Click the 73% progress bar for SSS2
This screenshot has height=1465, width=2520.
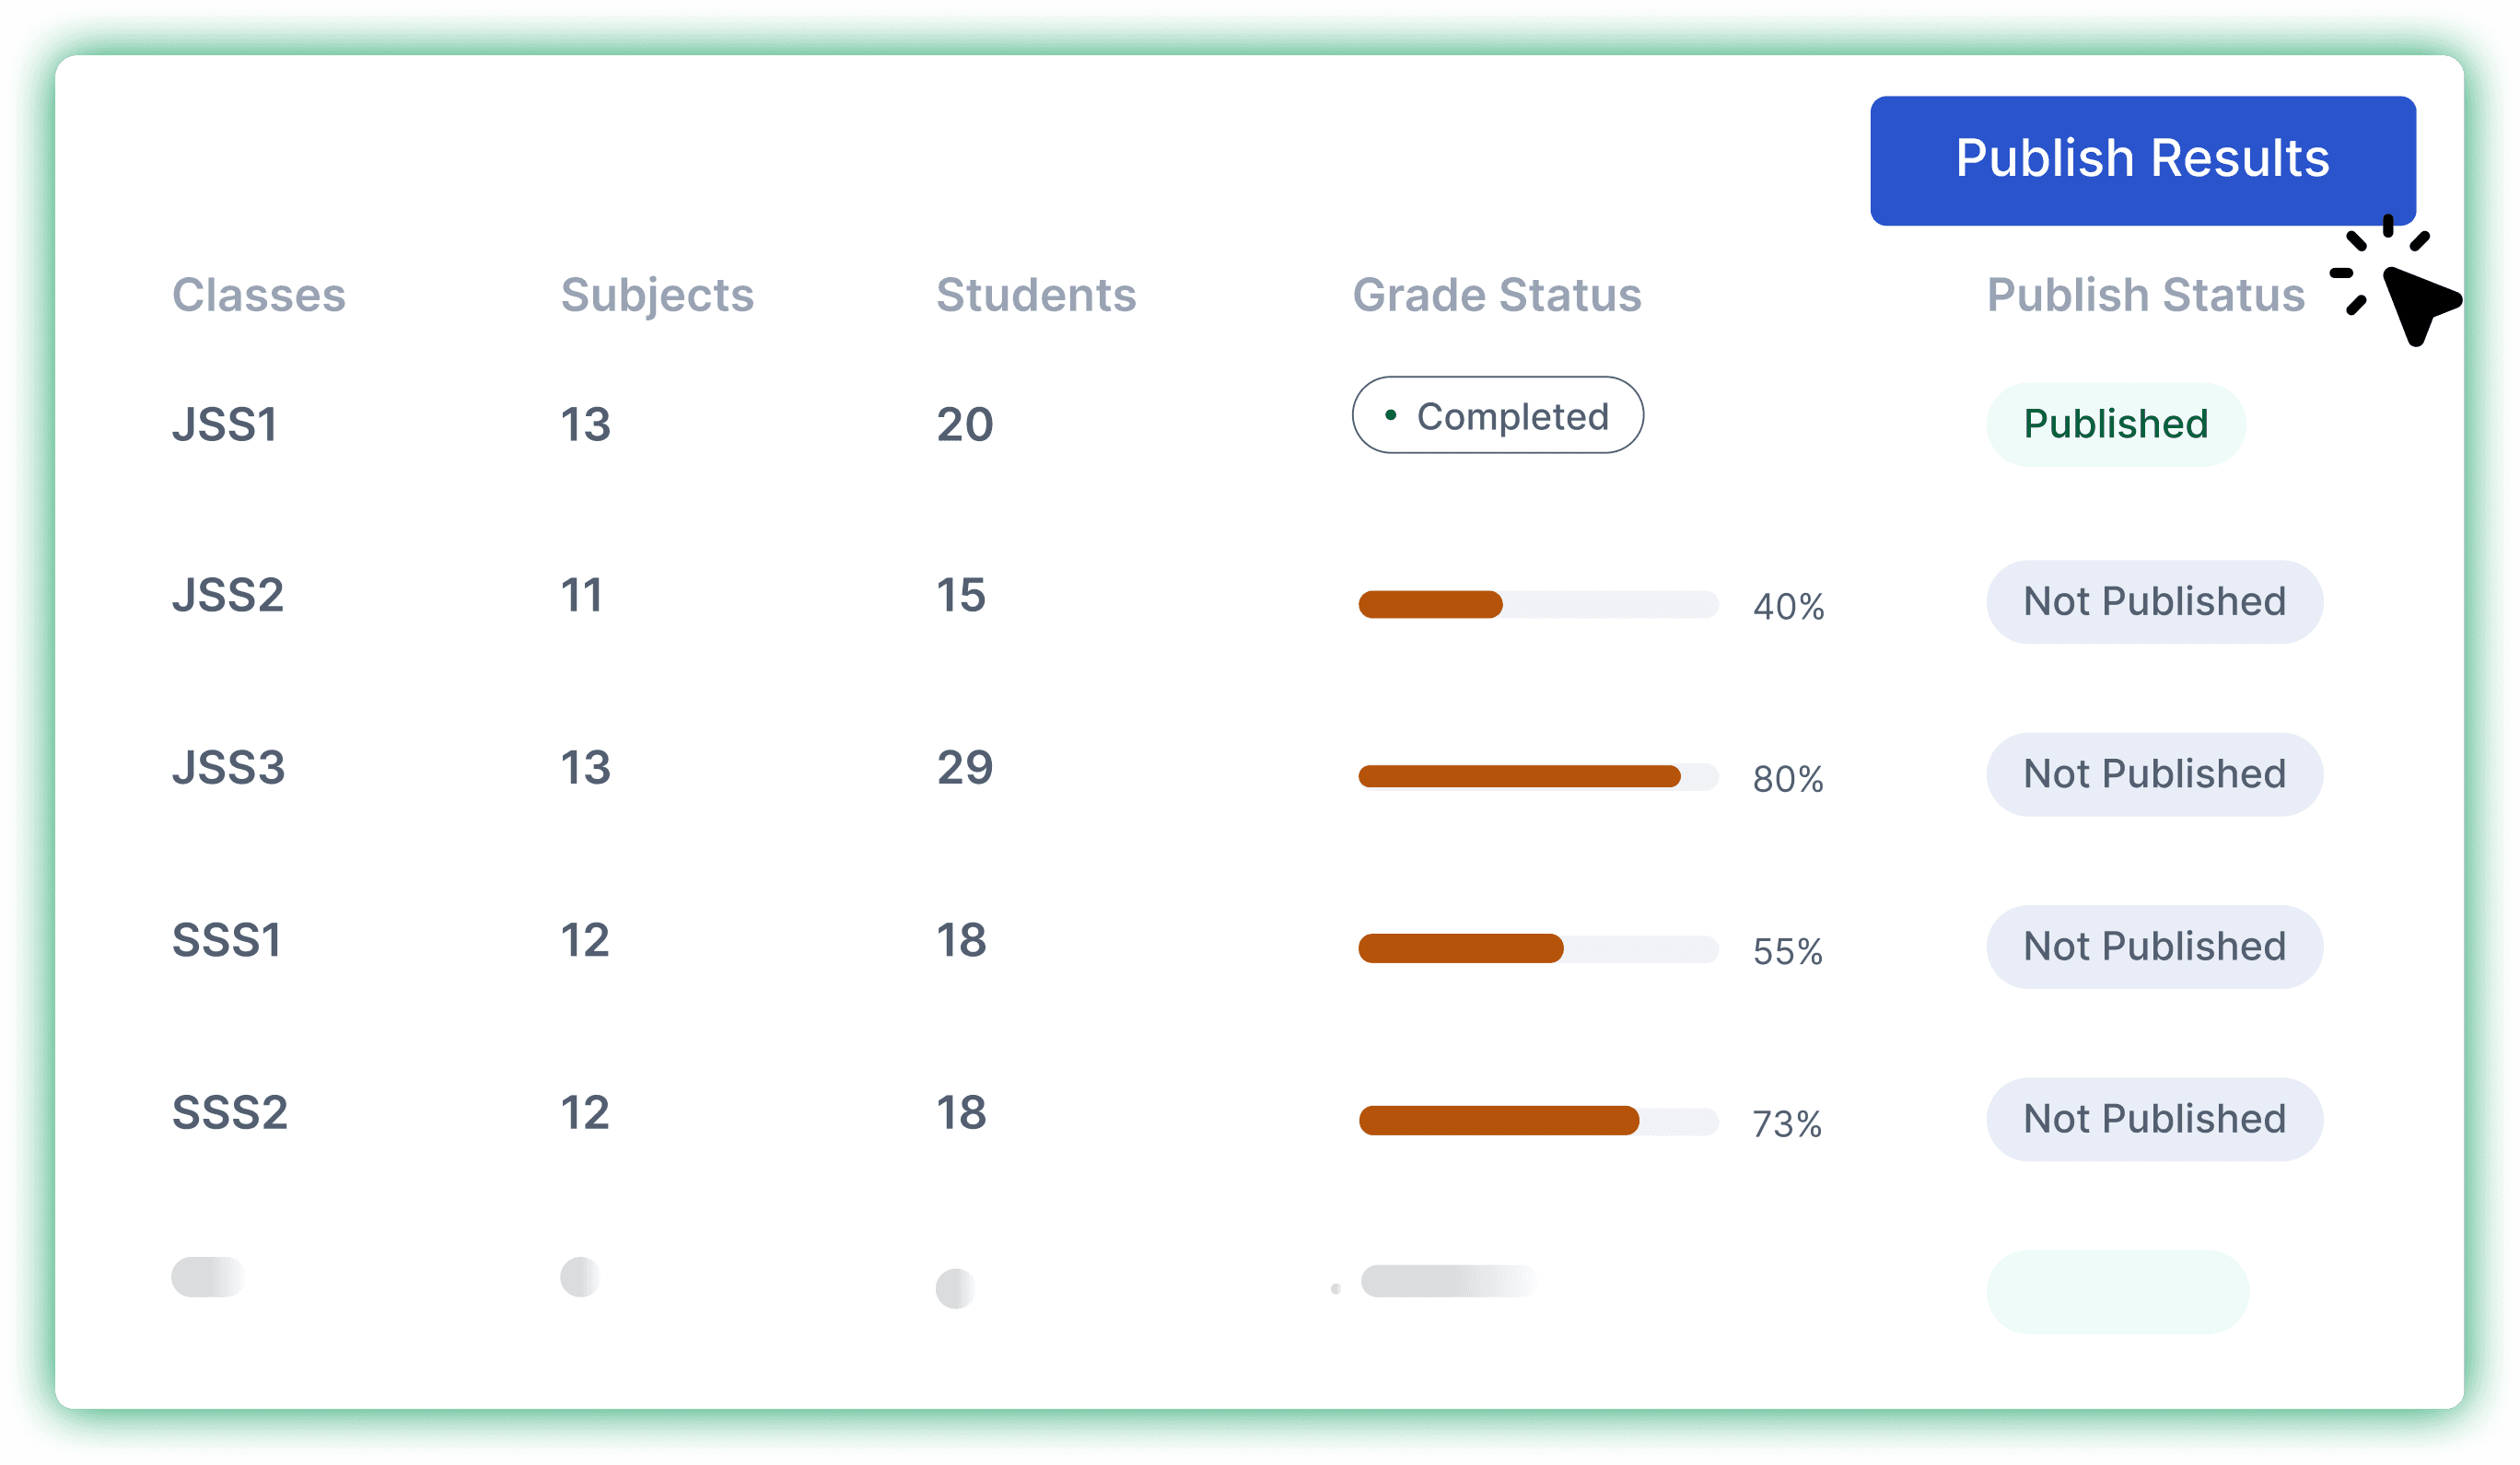pyautogui.click(x=1540, y=1121)
